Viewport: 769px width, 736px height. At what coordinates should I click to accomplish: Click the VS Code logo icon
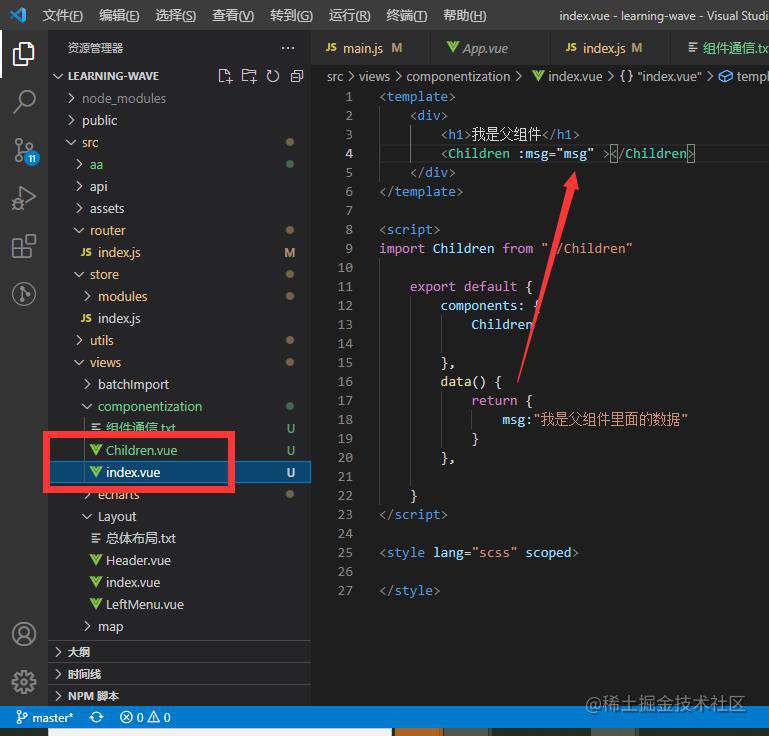point(18,15)
